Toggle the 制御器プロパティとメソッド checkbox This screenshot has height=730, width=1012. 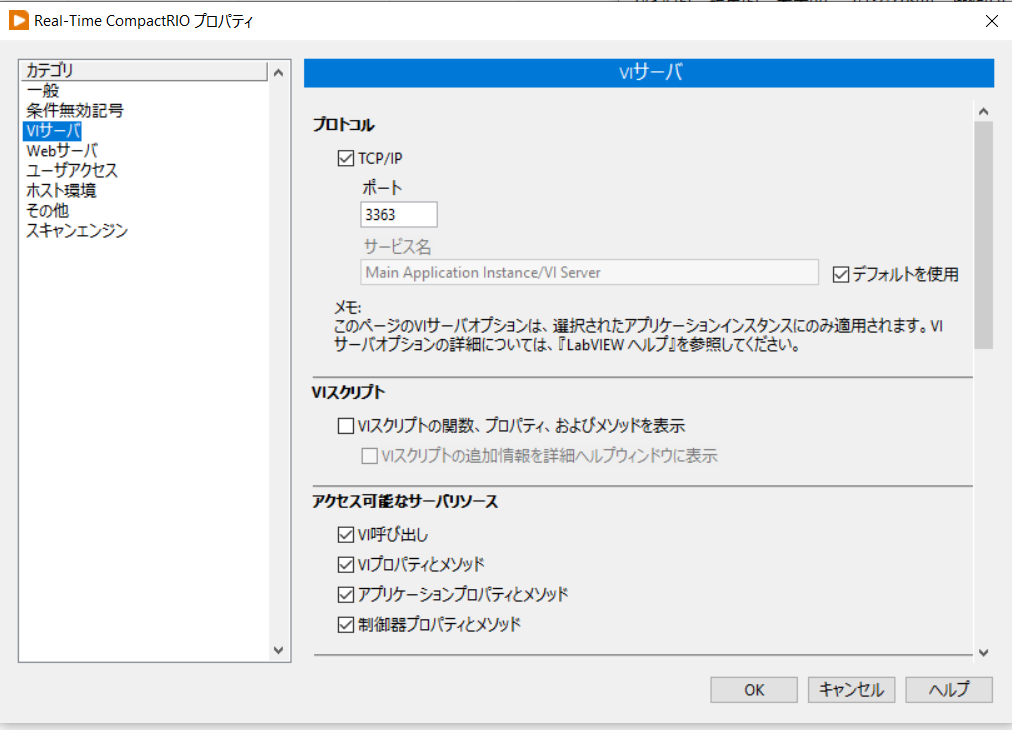coord(345,625)
